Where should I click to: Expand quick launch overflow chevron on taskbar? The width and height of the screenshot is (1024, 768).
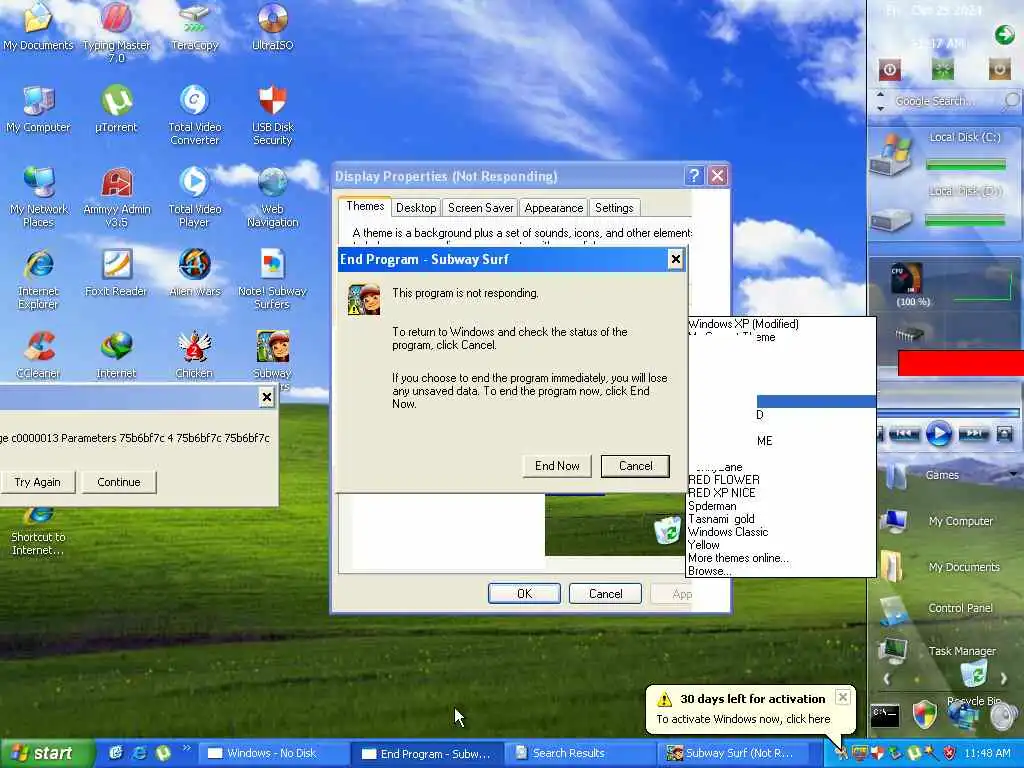(x=186, y=748)
